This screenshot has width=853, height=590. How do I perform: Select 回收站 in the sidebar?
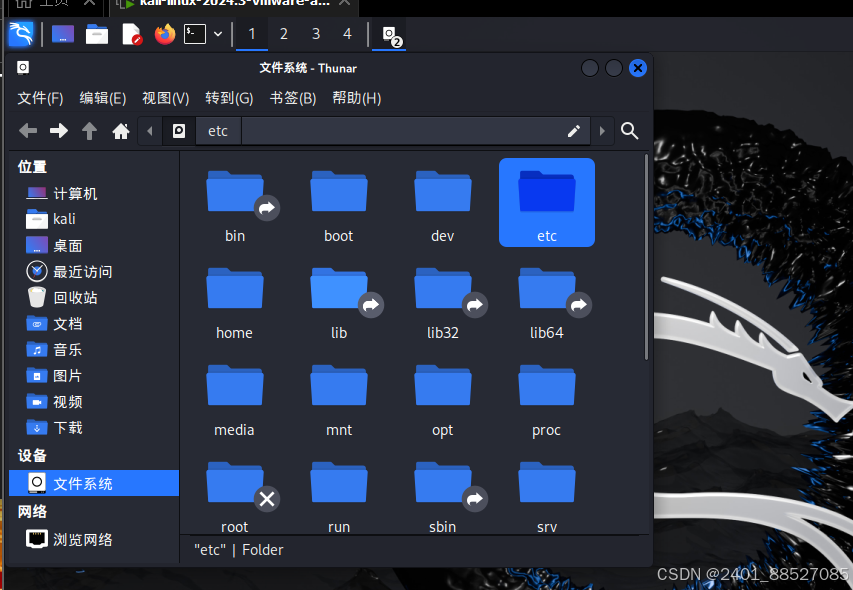(x=74, y=297)
